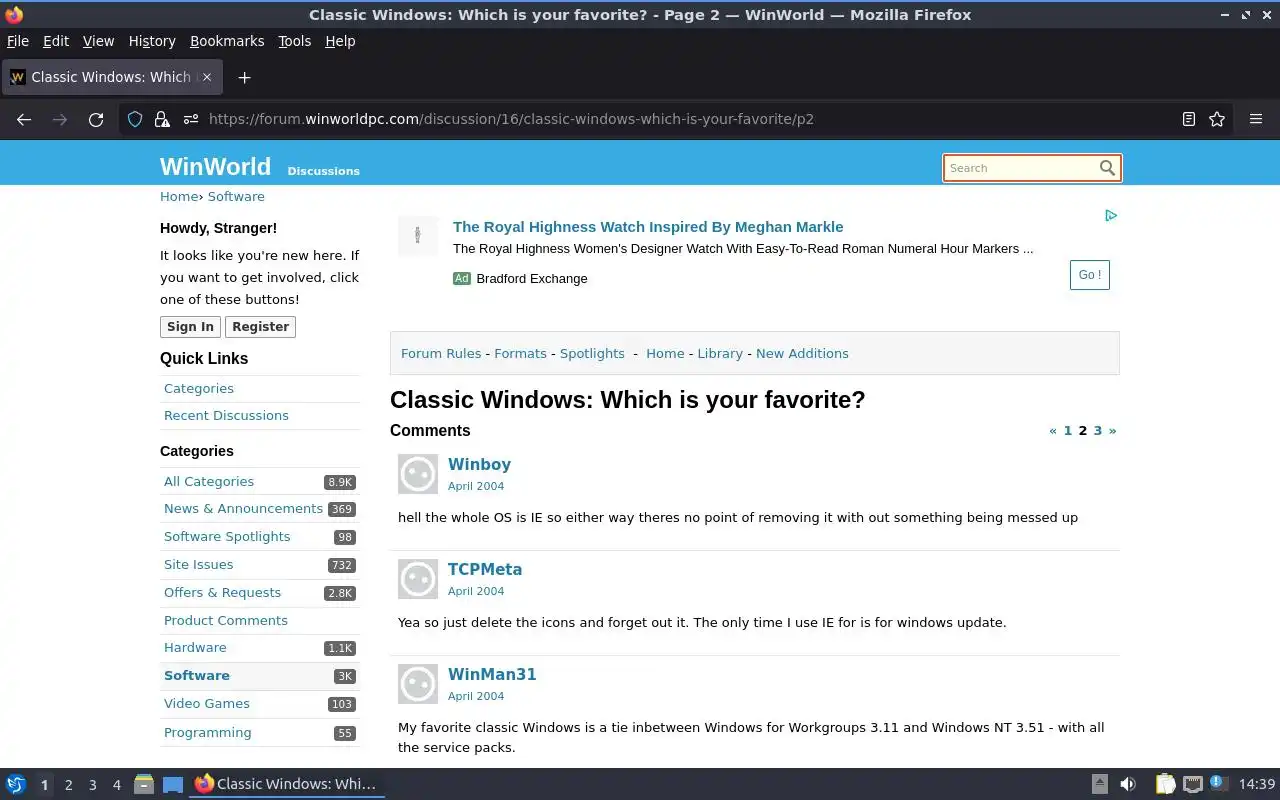Open the taskbar start menu icon
The width and height of the screenshot is (1280, 800).
(16, 784)
